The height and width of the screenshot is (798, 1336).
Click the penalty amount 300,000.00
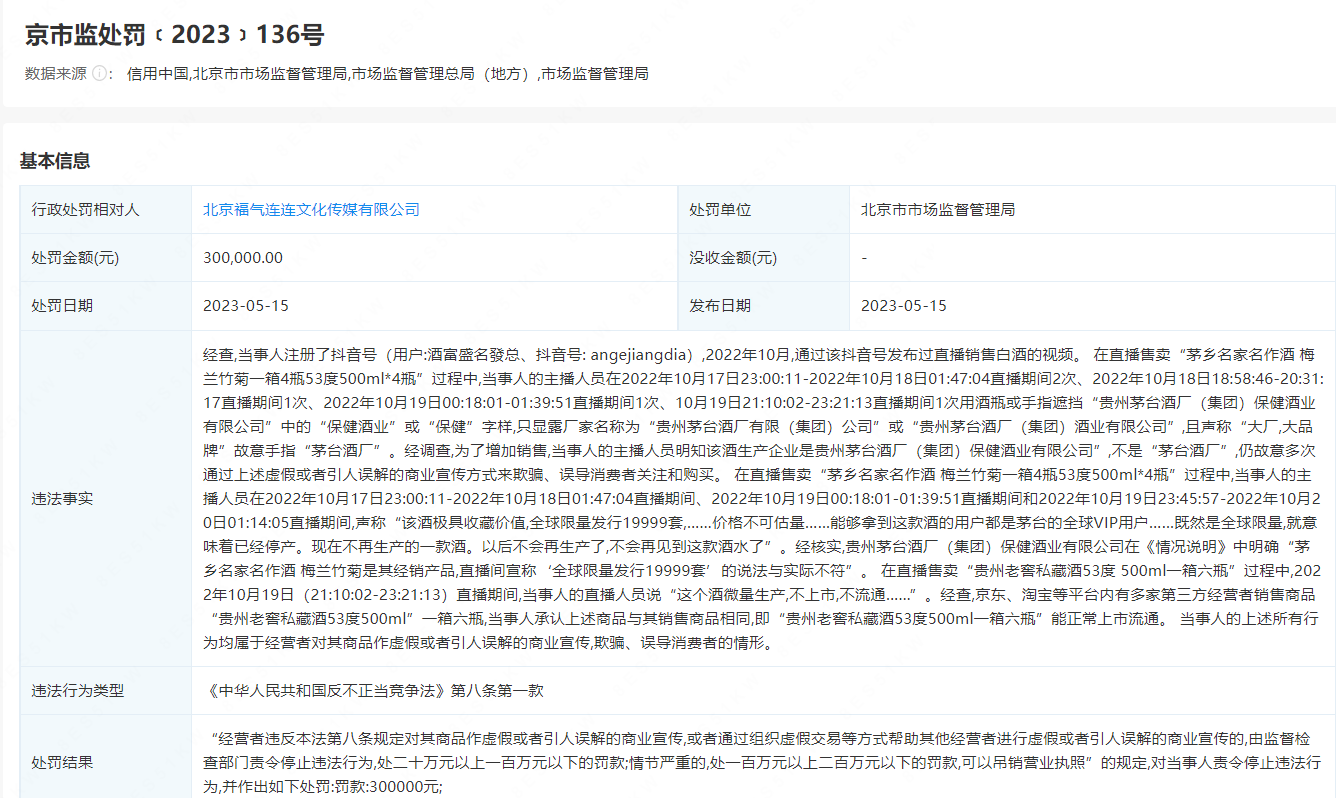pyautogui.click(x=243, y=258)
